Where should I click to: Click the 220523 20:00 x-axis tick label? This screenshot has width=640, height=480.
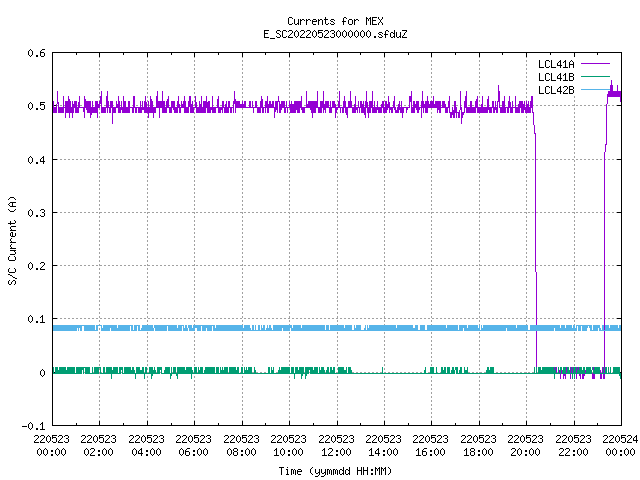coord(526,446)
